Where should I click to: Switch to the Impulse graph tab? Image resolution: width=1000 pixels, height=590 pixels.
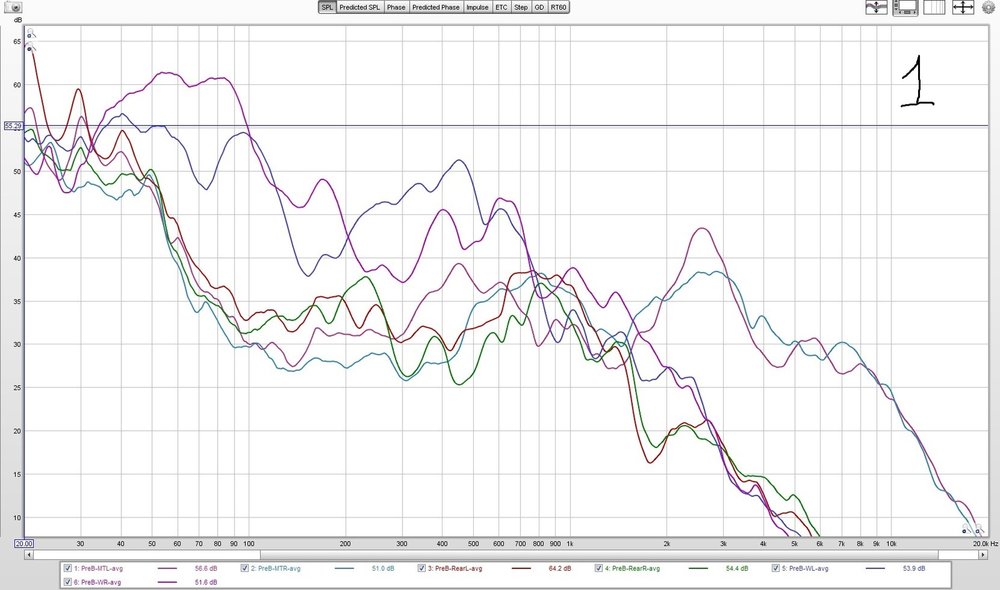(477, 7)
